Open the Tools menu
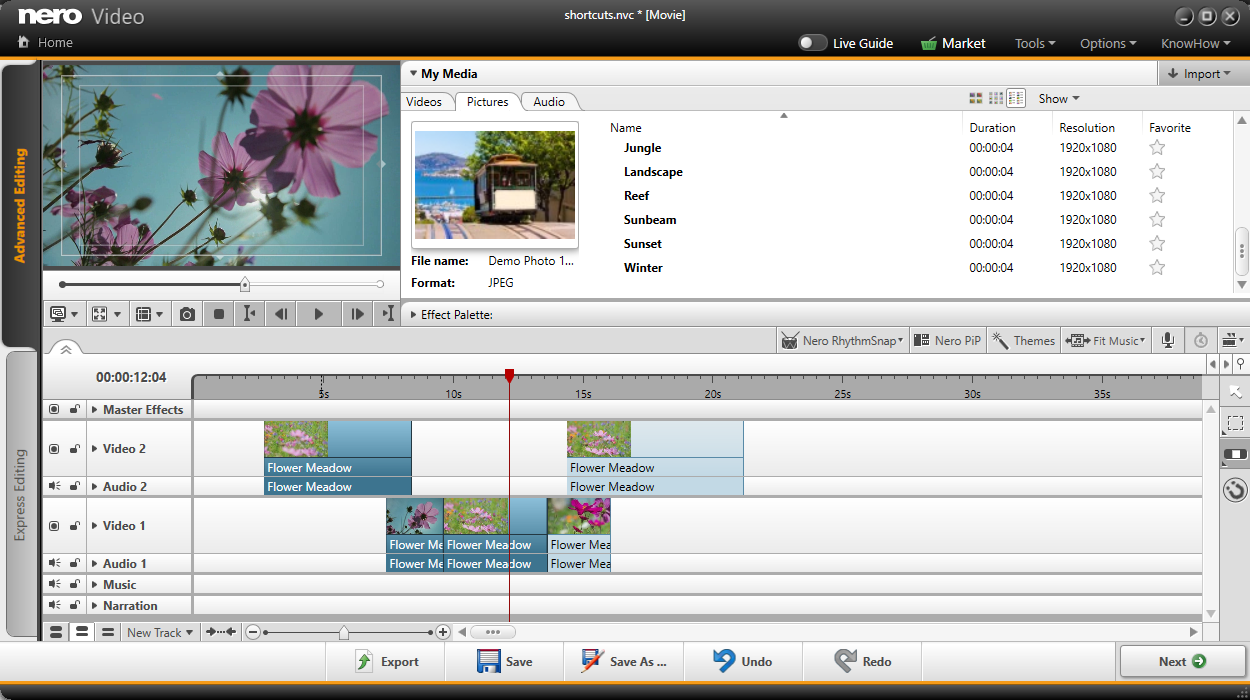 [1035, 43]
